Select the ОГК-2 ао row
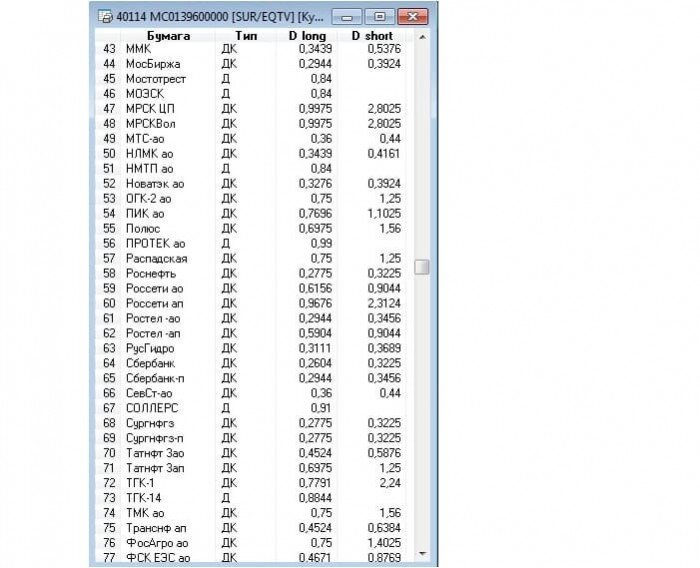 [x=251, y=198]
